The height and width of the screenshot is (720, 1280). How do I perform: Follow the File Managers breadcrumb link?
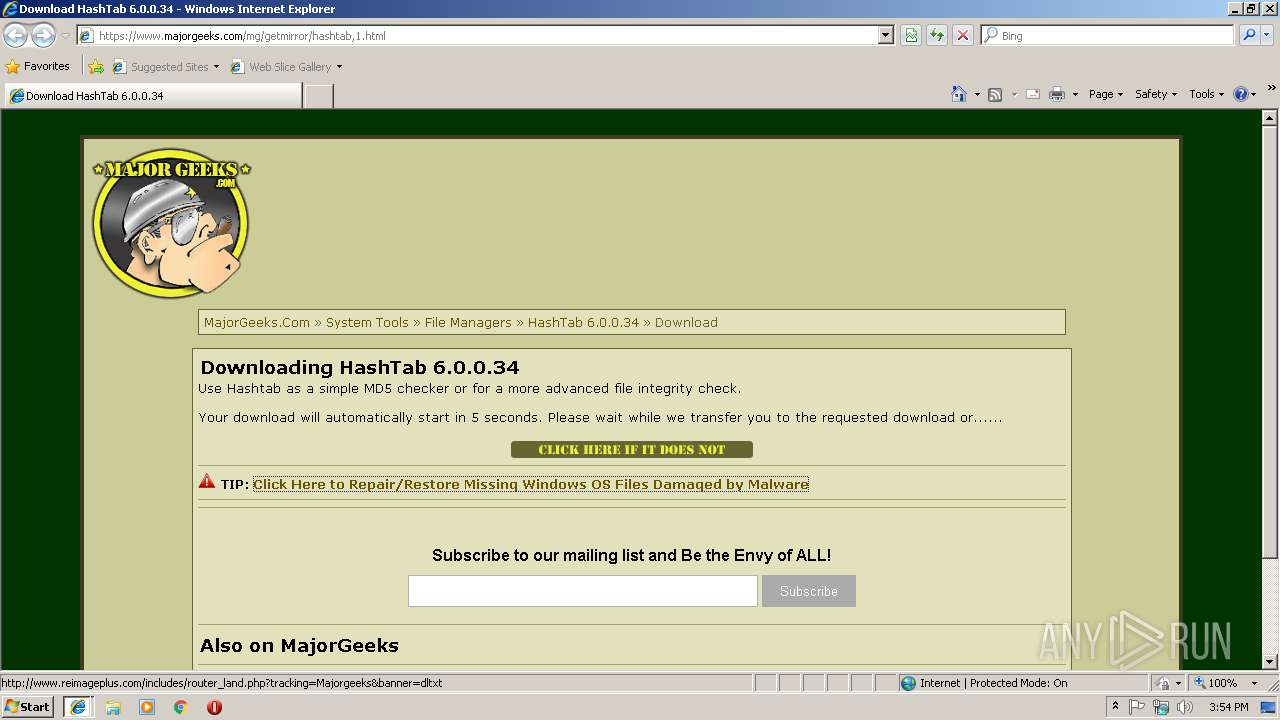point(468,322)
